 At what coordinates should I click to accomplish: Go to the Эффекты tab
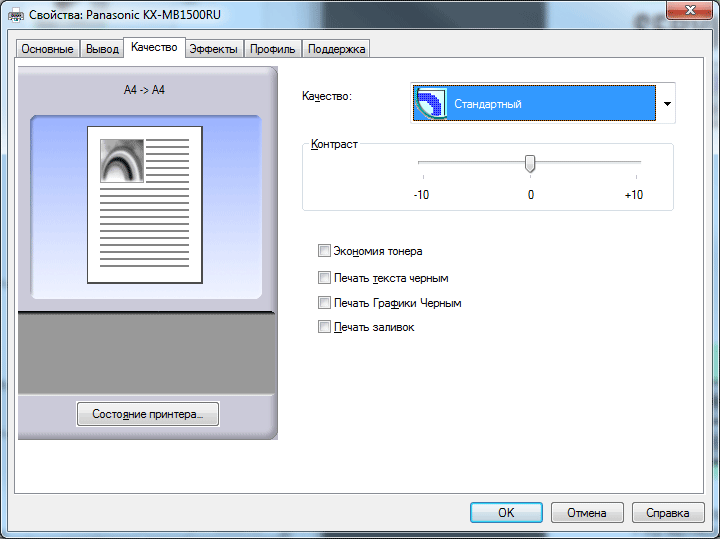[x=214, y=49]
